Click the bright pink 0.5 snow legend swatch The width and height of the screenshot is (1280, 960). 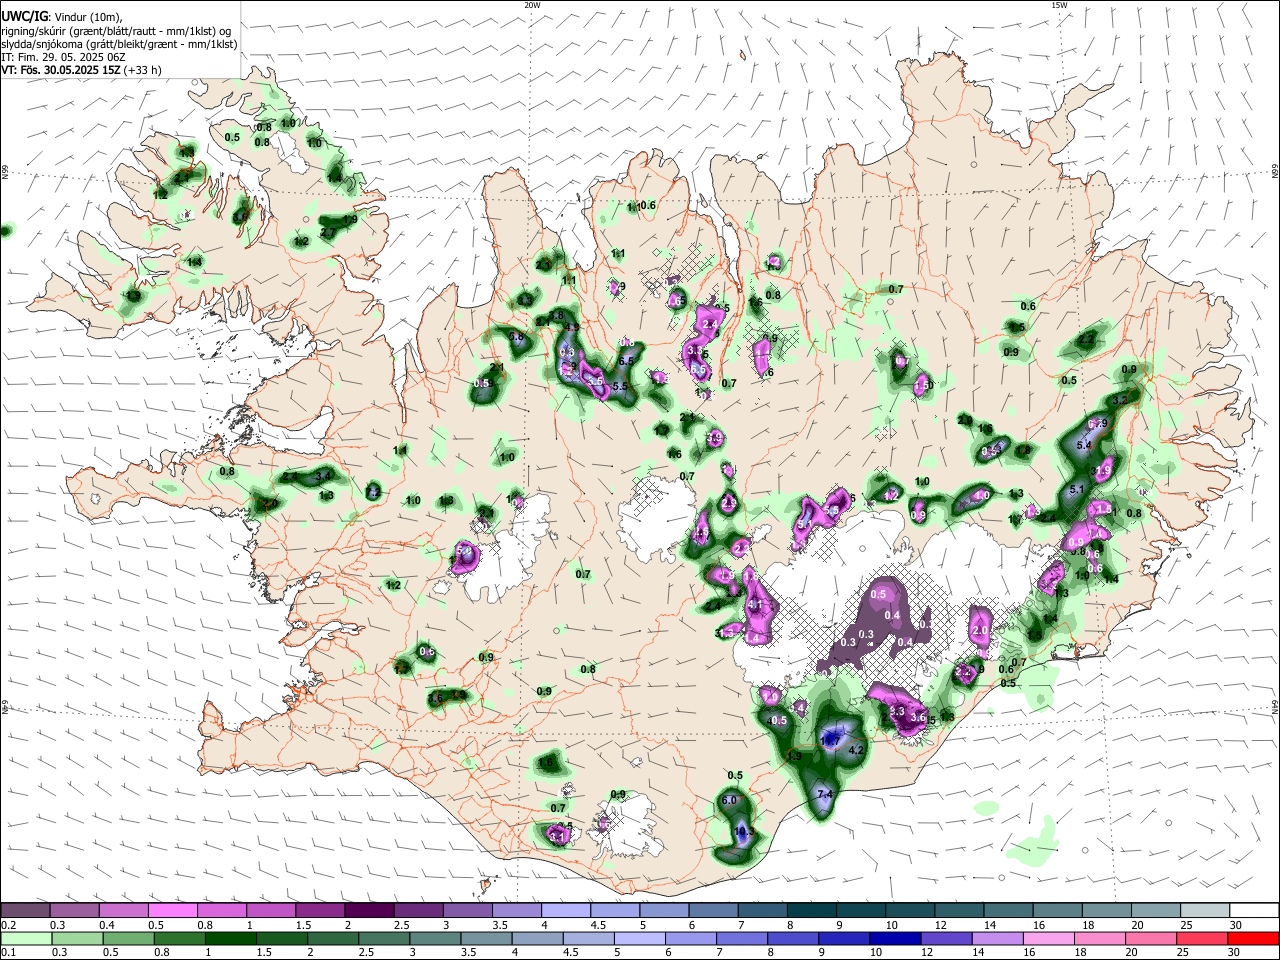pyautogui.click(x=173, y=911)
